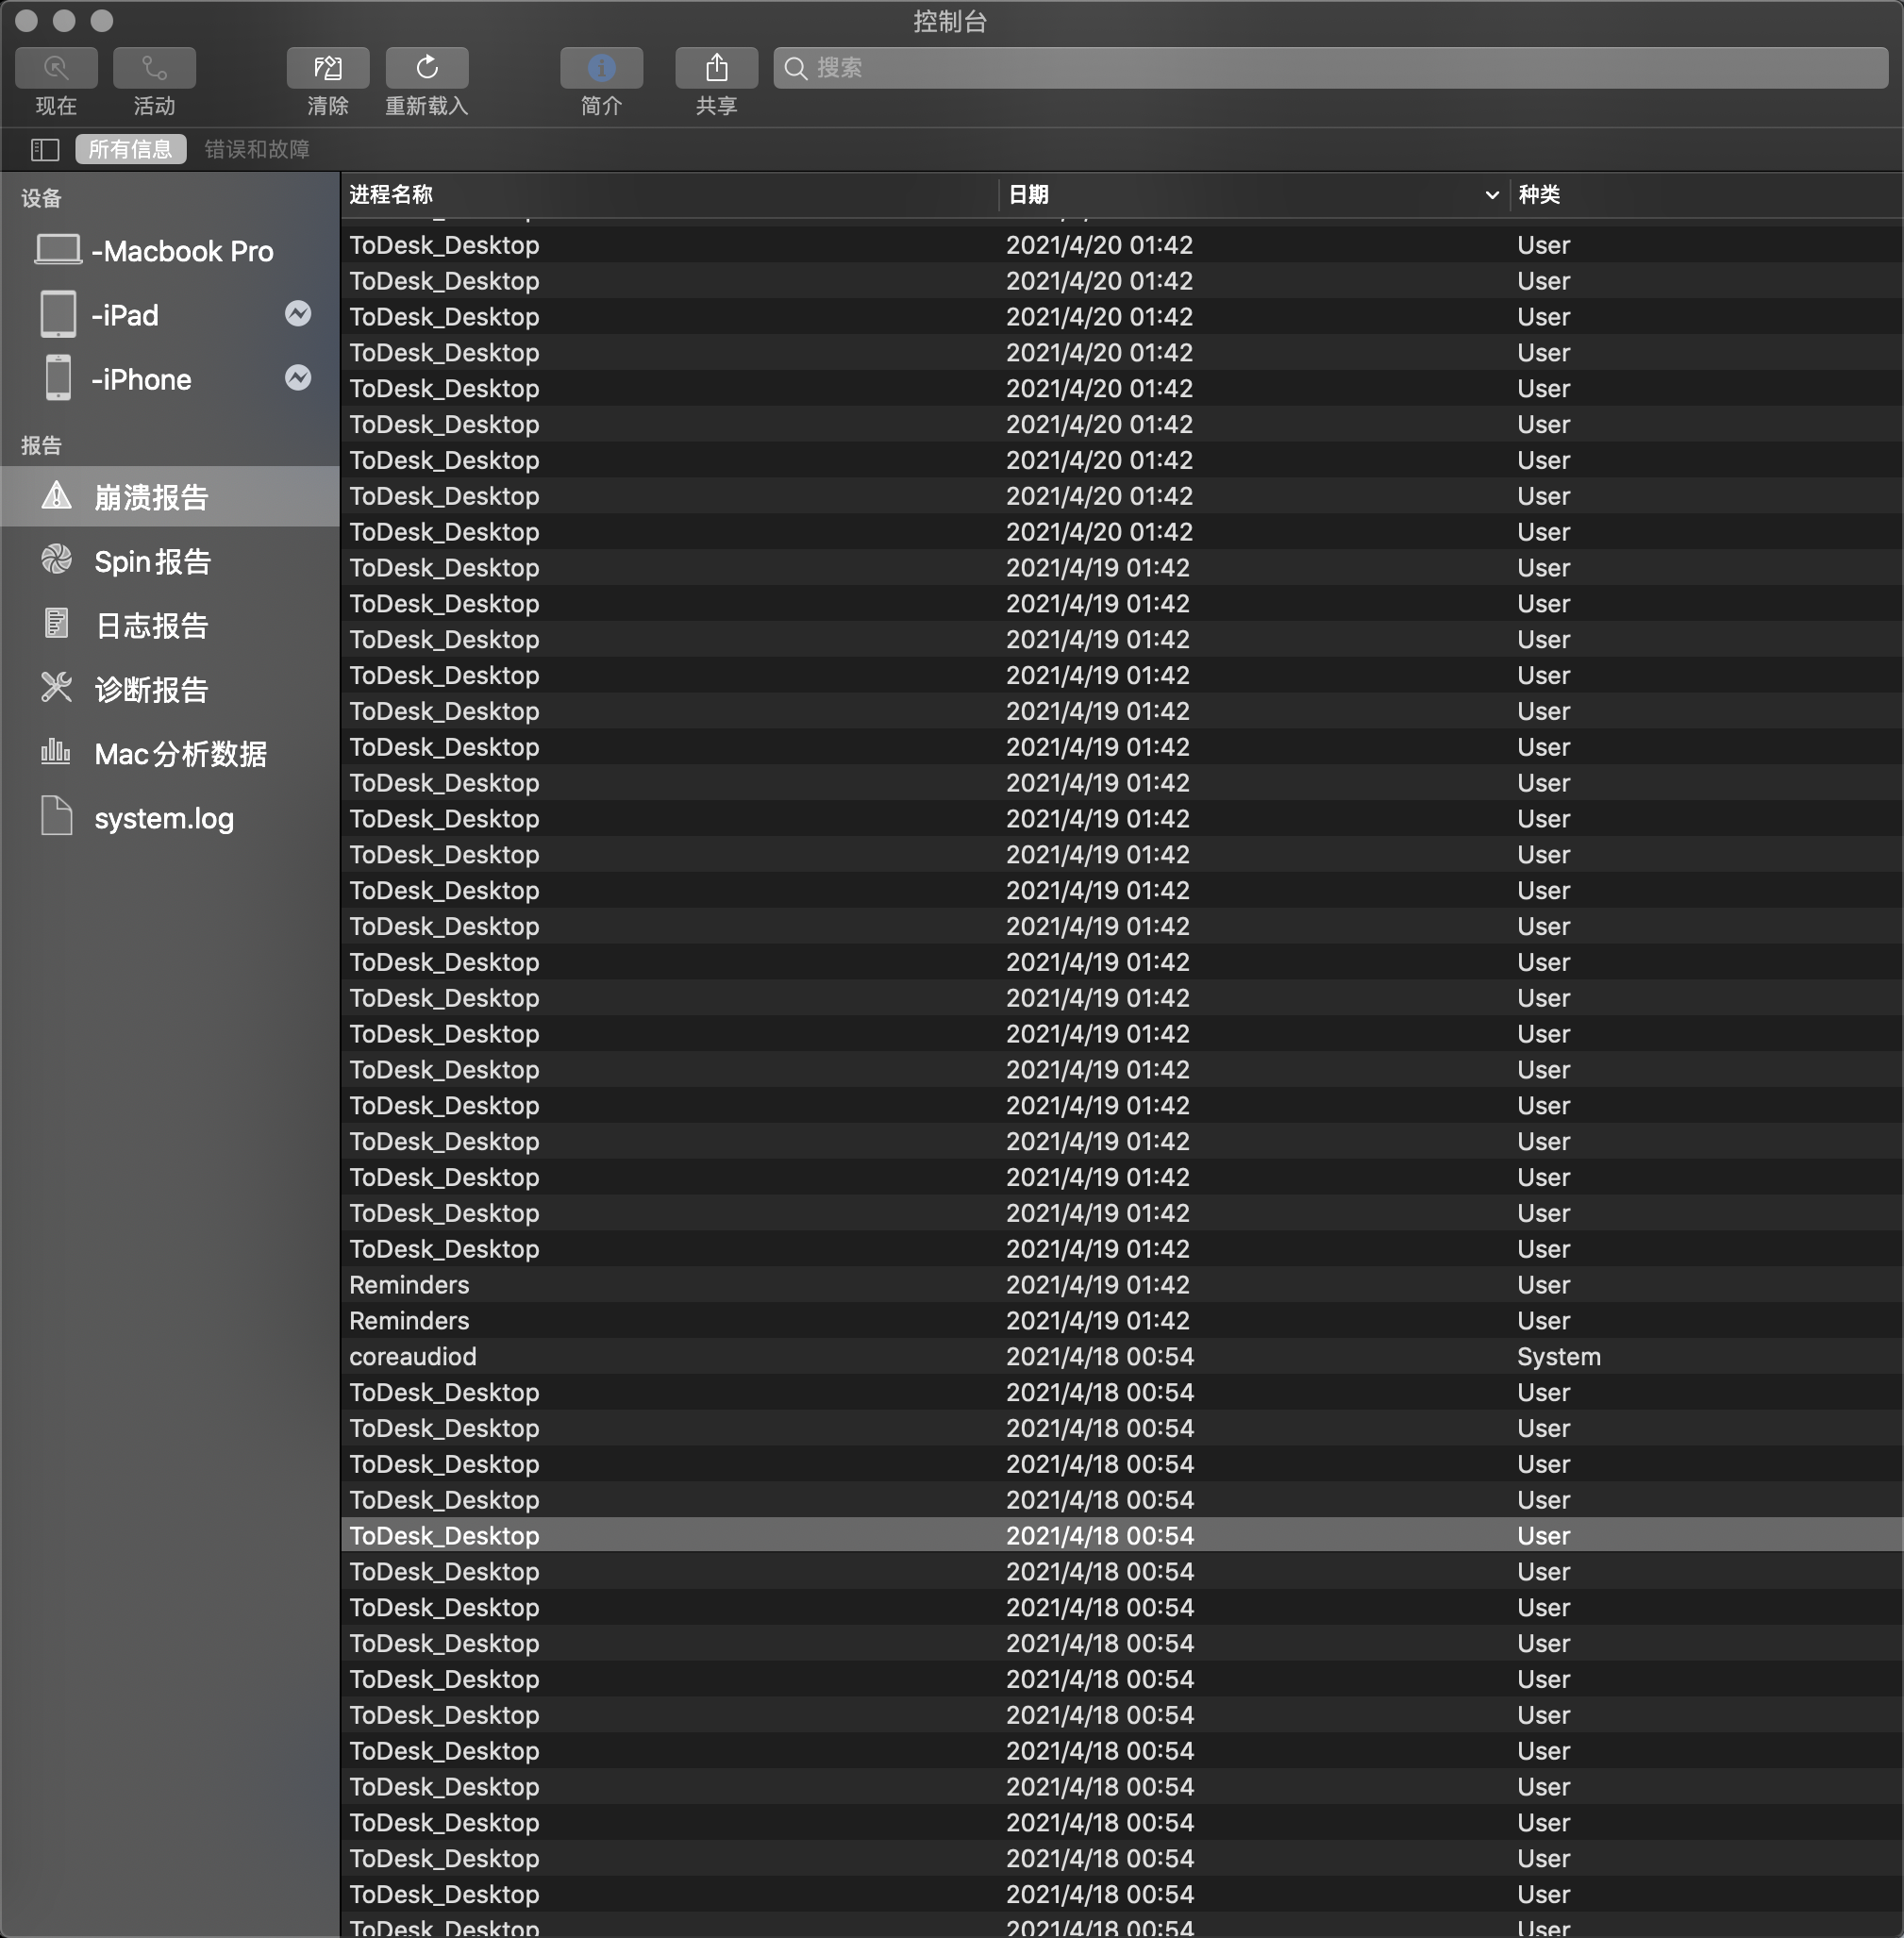Screen dimensions: 1904x1938
Task: Click the date 2021/4/18 00:54 in the coreaudiod row
Action: pyautogui.click(x=1100, y=1357)
